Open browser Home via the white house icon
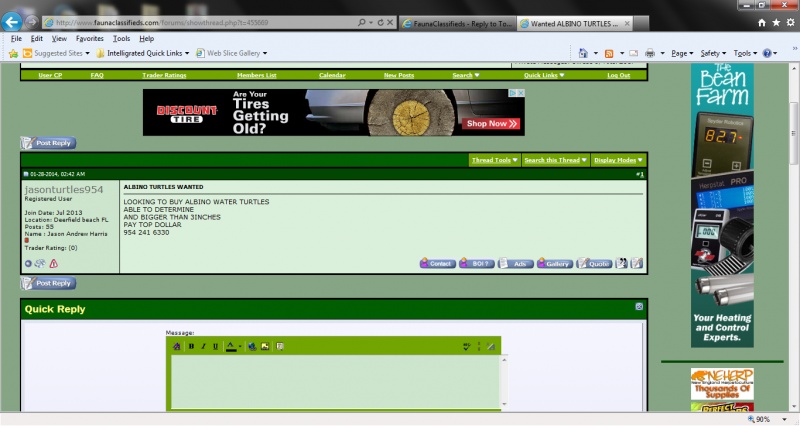The image size is (800, 426). [x=762, y=22]
